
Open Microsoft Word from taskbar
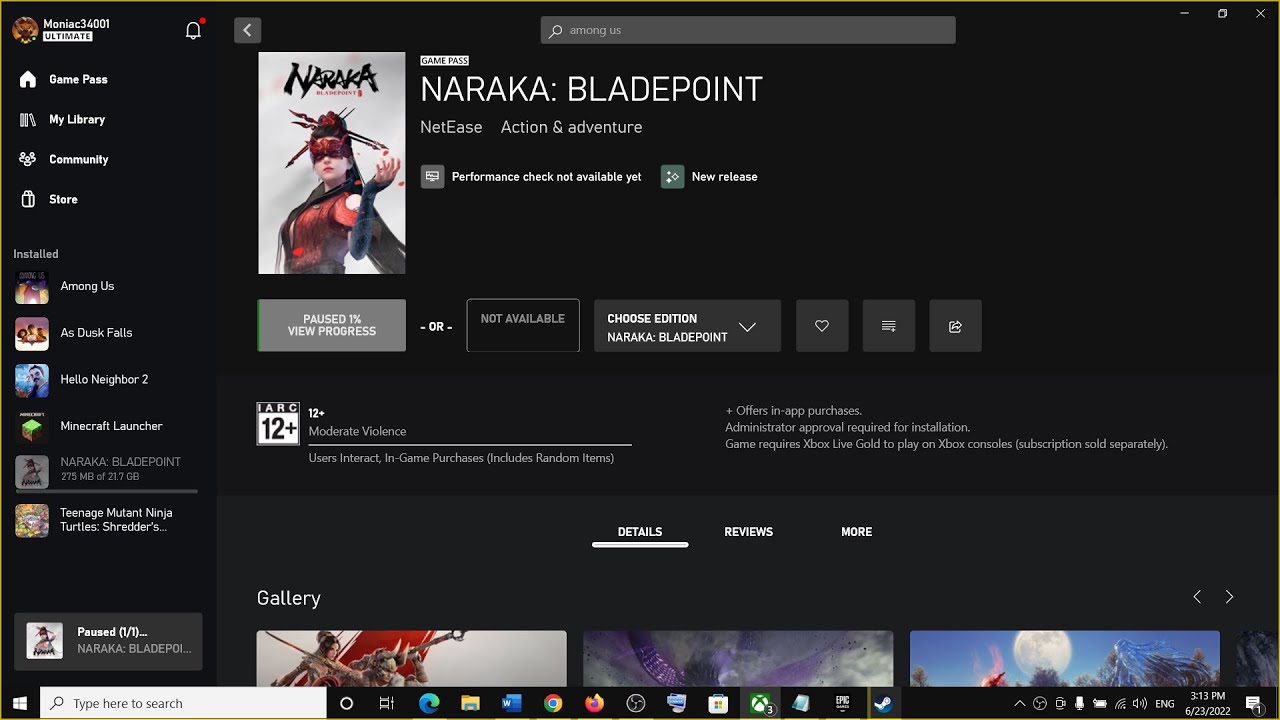[512, 703]
